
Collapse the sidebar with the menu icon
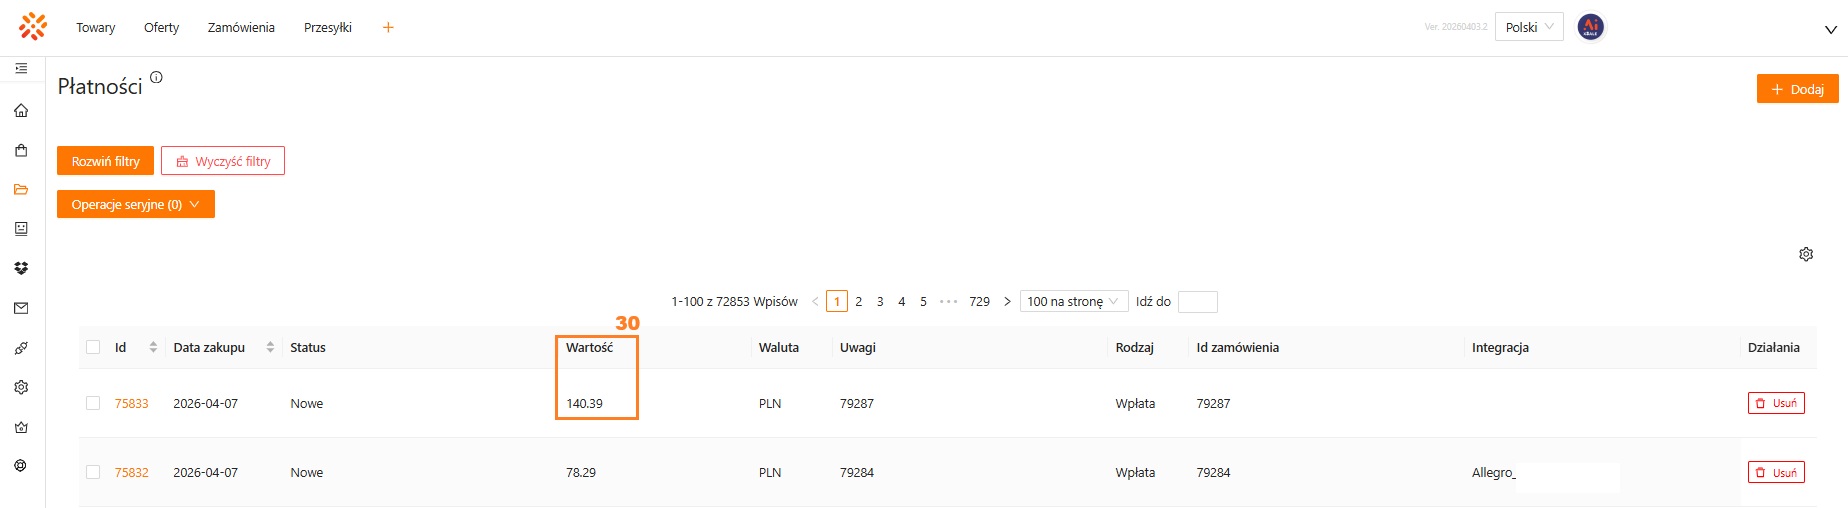point(21,69)
